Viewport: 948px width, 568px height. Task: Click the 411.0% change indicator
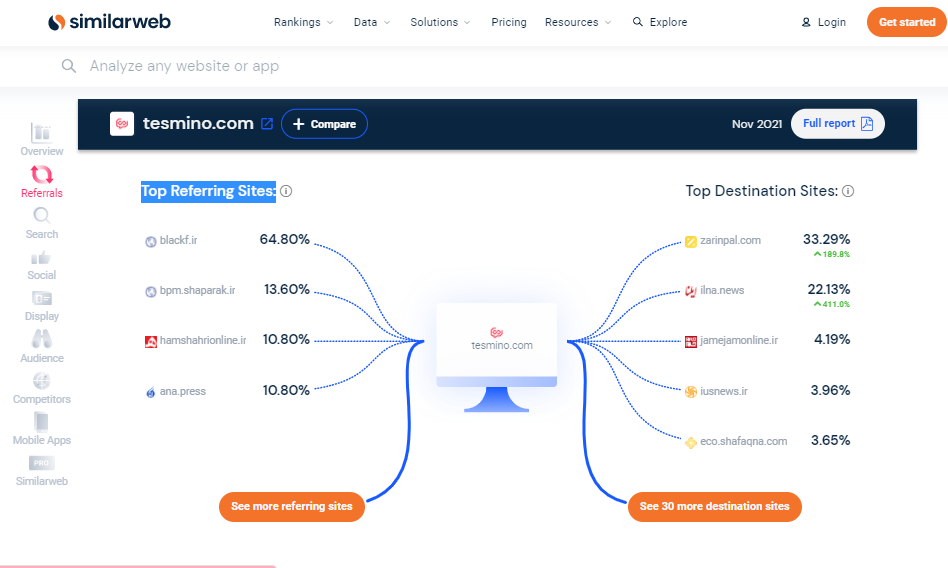click(x=832, y=305)
